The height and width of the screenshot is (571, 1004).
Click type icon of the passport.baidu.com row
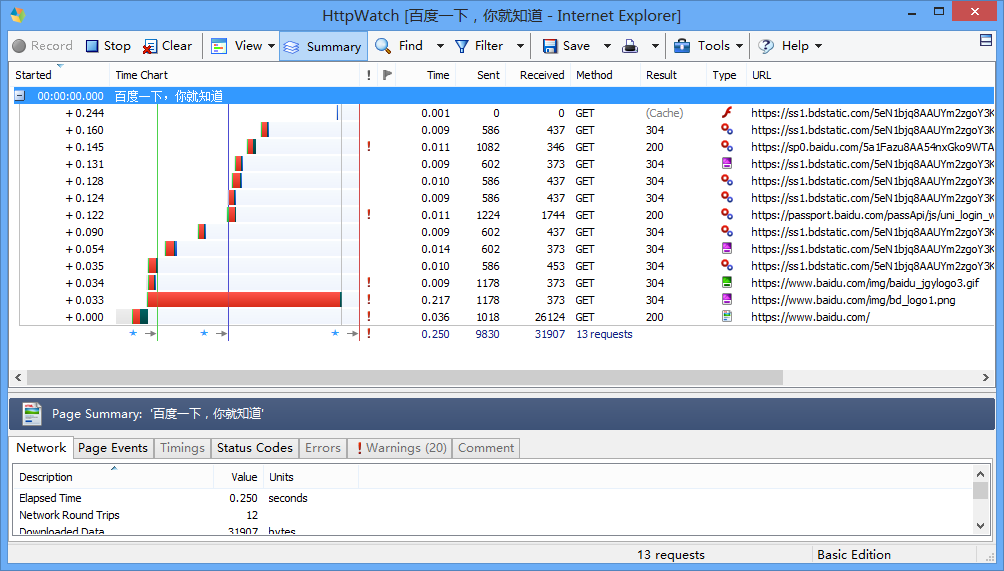tap(727, 214)
